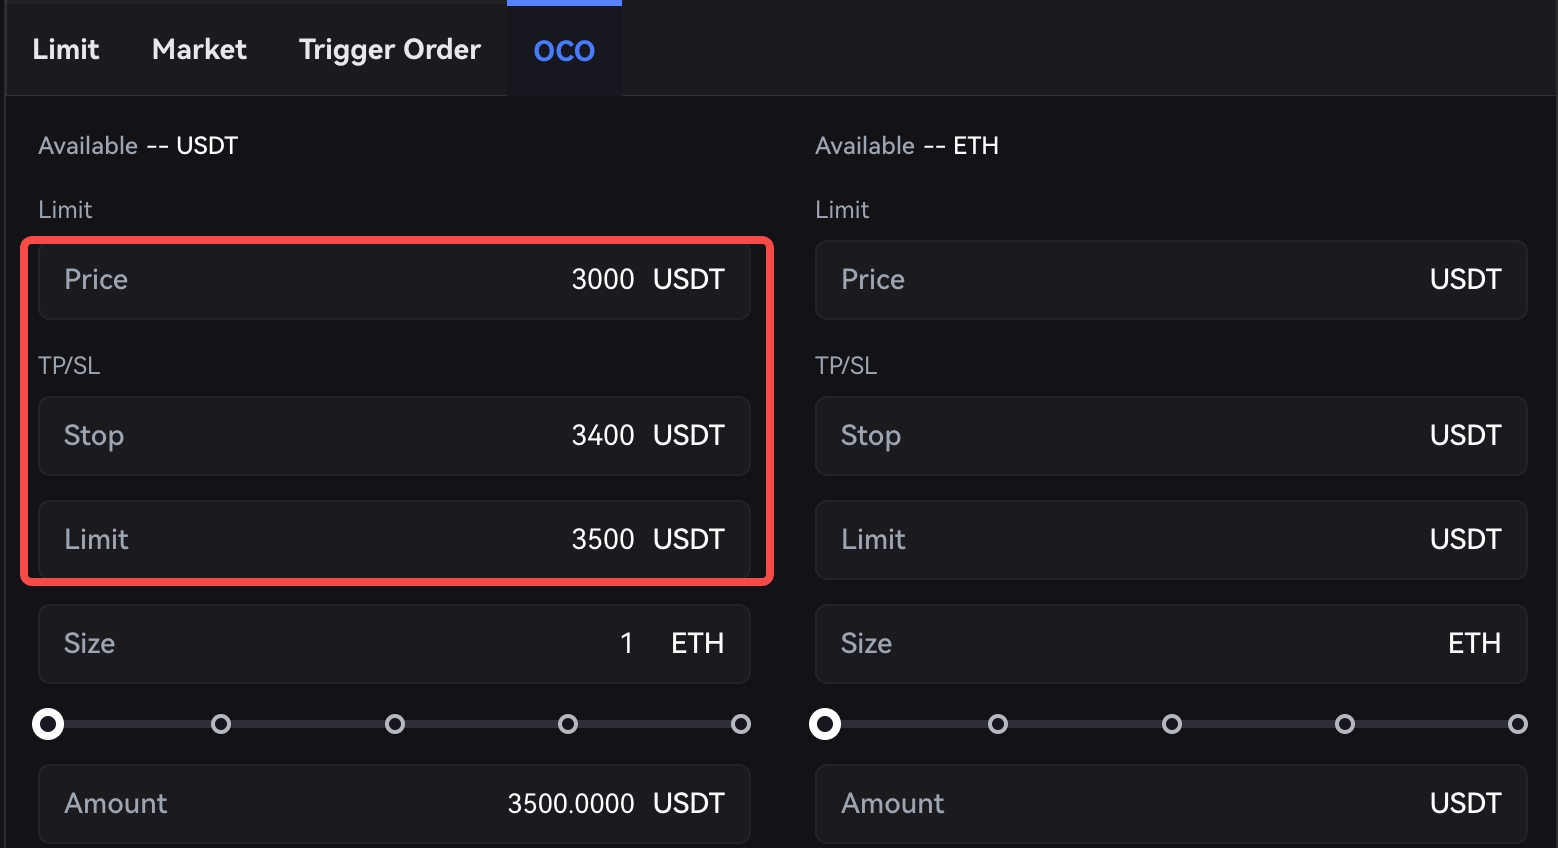The height and width of the screenshot is (848, 1558).
Task: Click the empty Amount field in ETH column
Action: (x=1171, y=804)
